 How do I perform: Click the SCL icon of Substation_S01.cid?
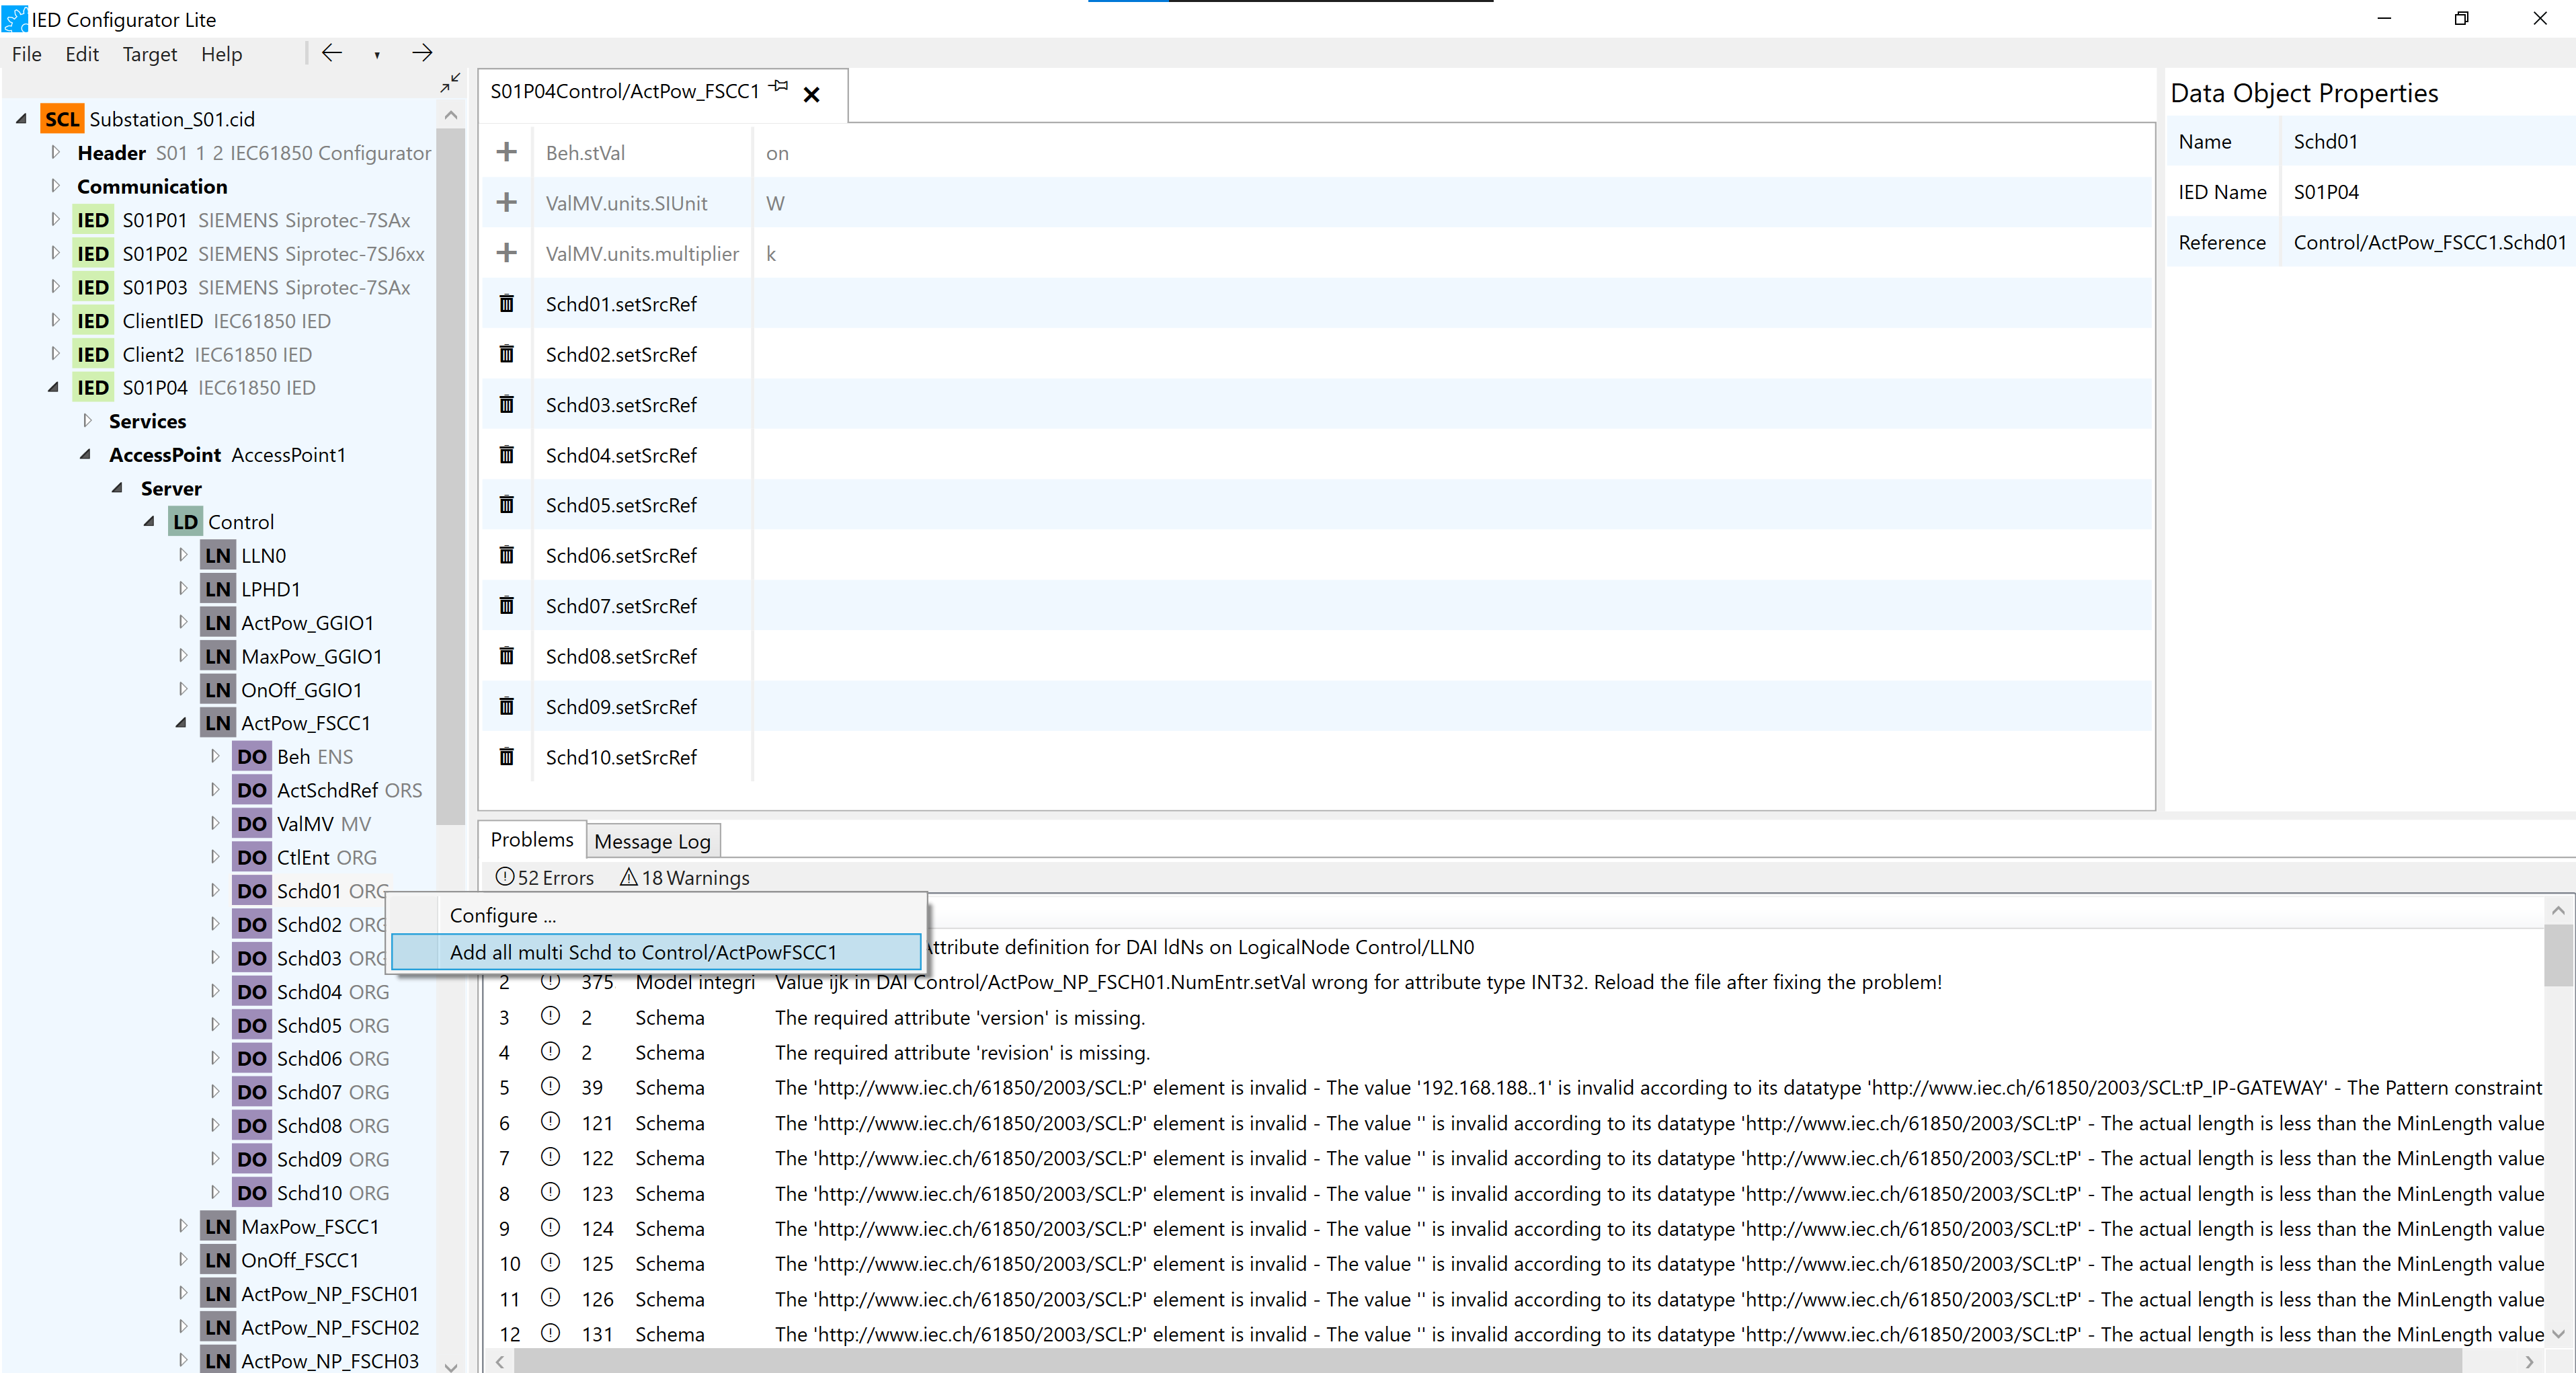pyautogui.click(x=62, y=119)
